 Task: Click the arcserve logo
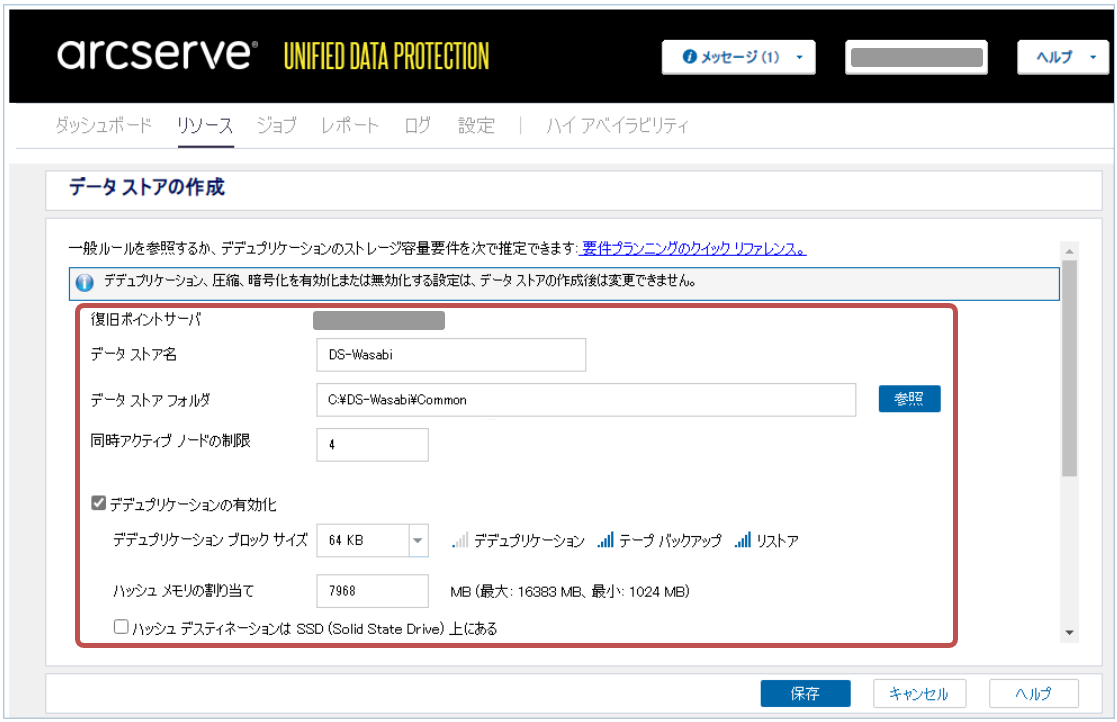[157, 55]
